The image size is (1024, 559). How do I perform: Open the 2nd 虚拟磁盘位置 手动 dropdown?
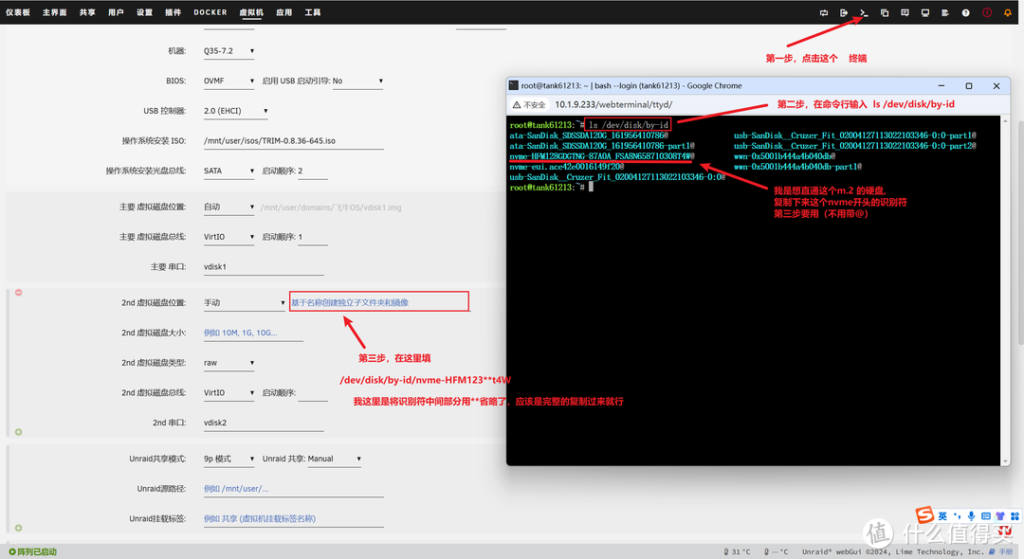pos(244,303)
